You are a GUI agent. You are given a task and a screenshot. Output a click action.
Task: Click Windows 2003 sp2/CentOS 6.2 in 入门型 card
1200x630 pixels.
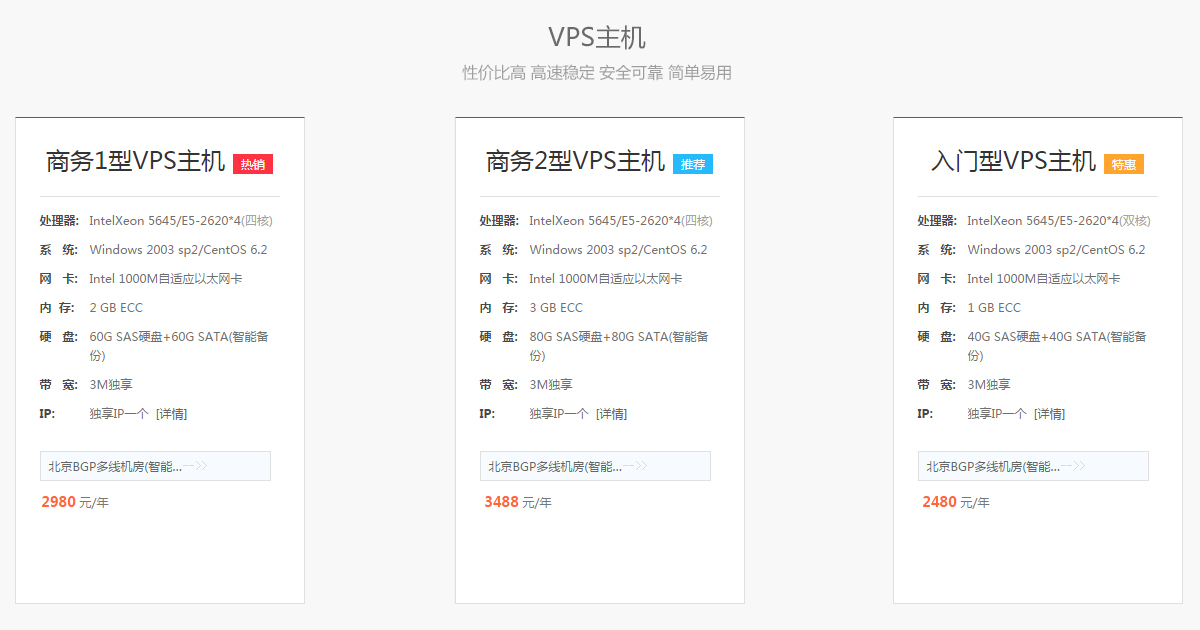pyautogui.click(x=1056, y=250)
